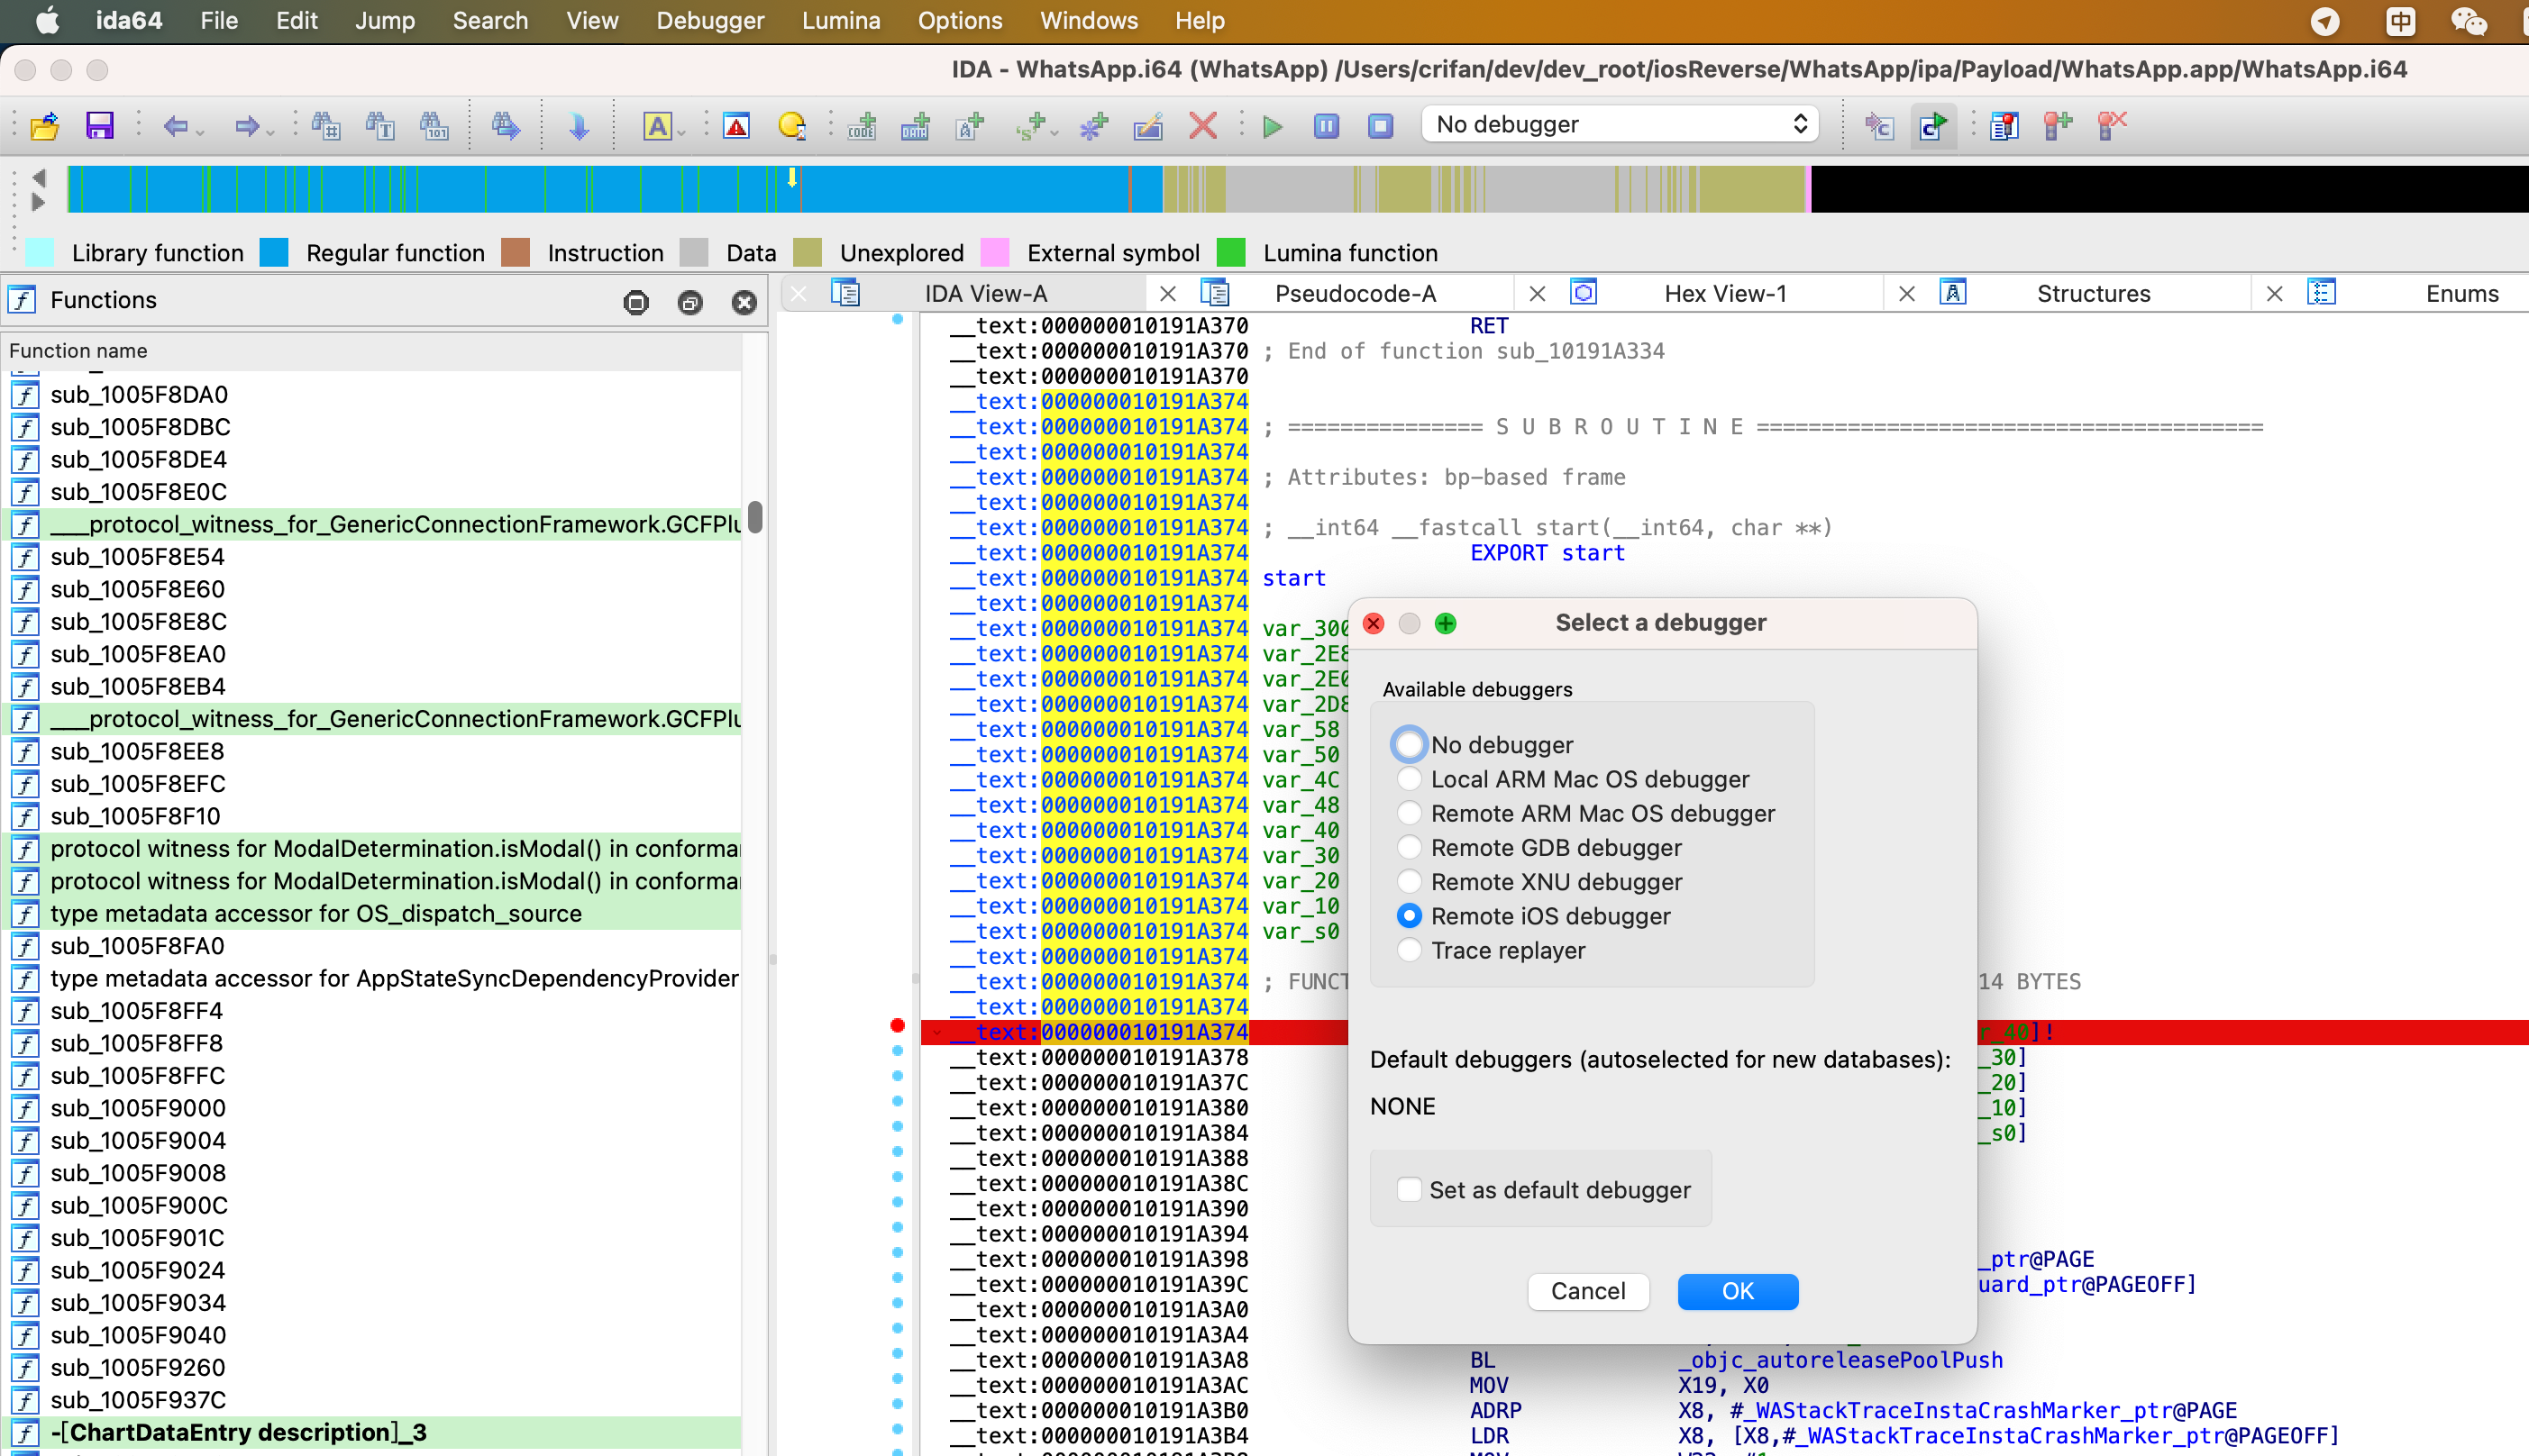
Task: Click the blue down arrow toolbar icon
Action: coord(578,126)
